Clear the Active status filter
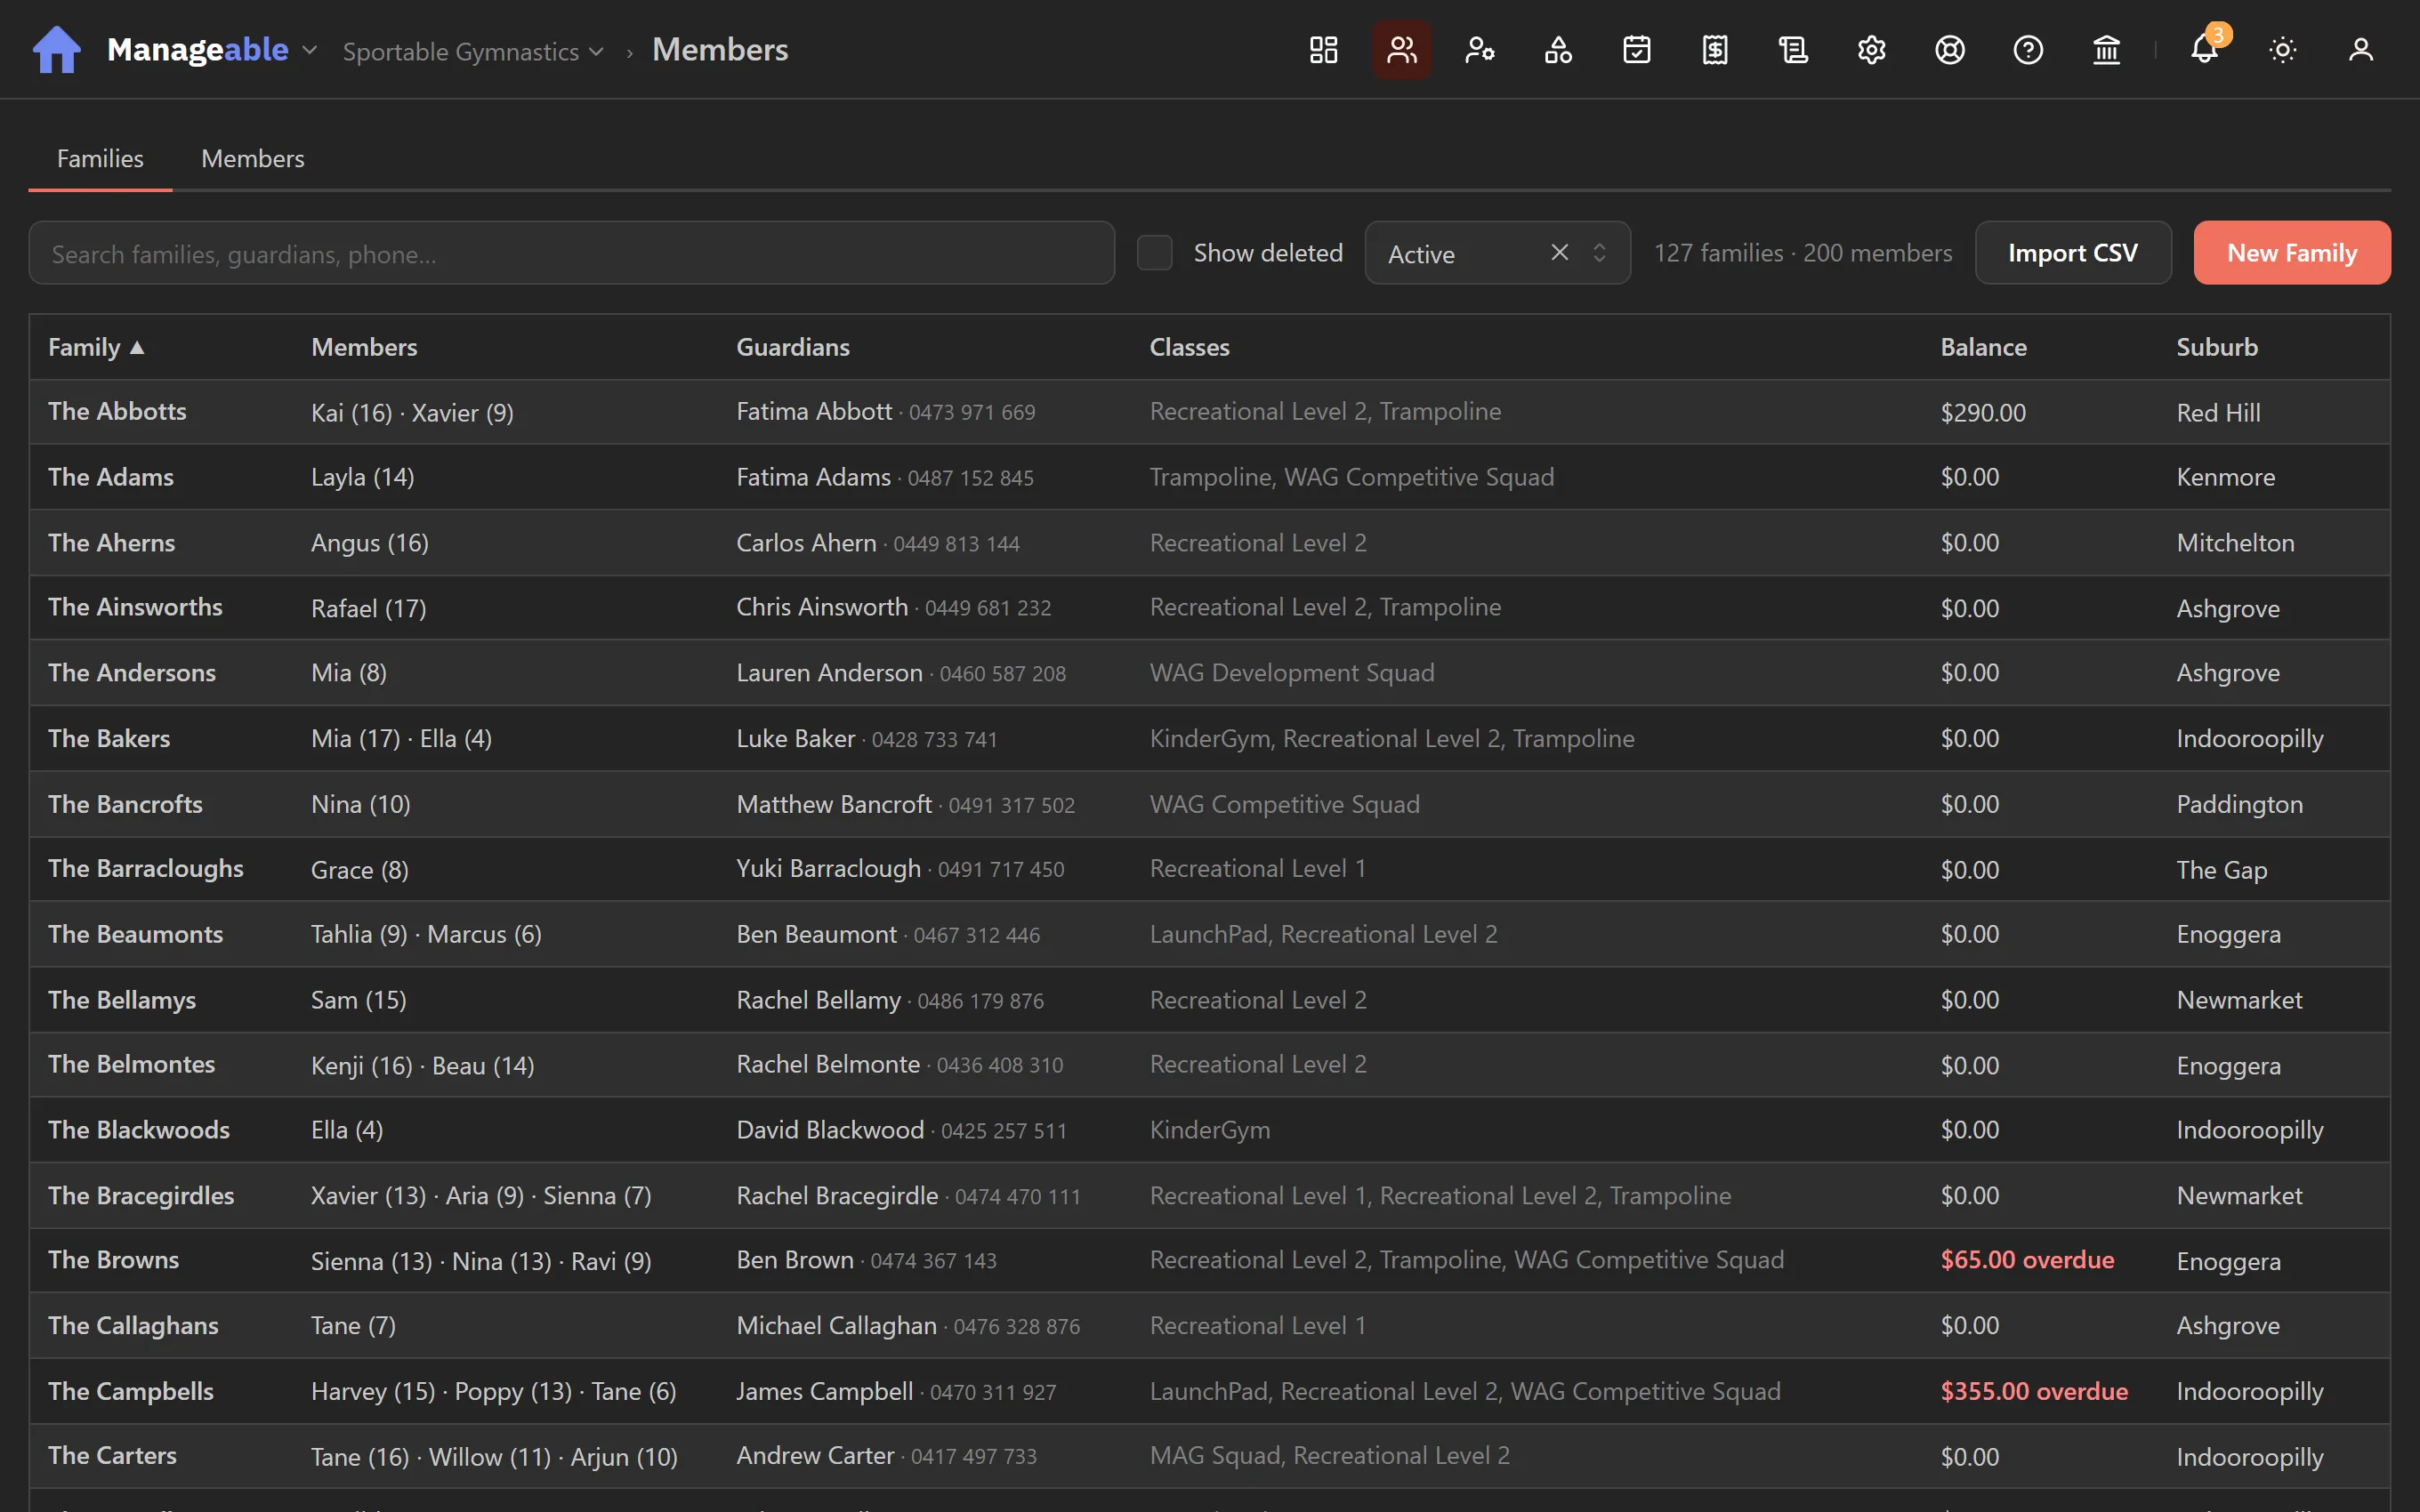The image size is (2420, 1512). click(x=1559, y=253)
